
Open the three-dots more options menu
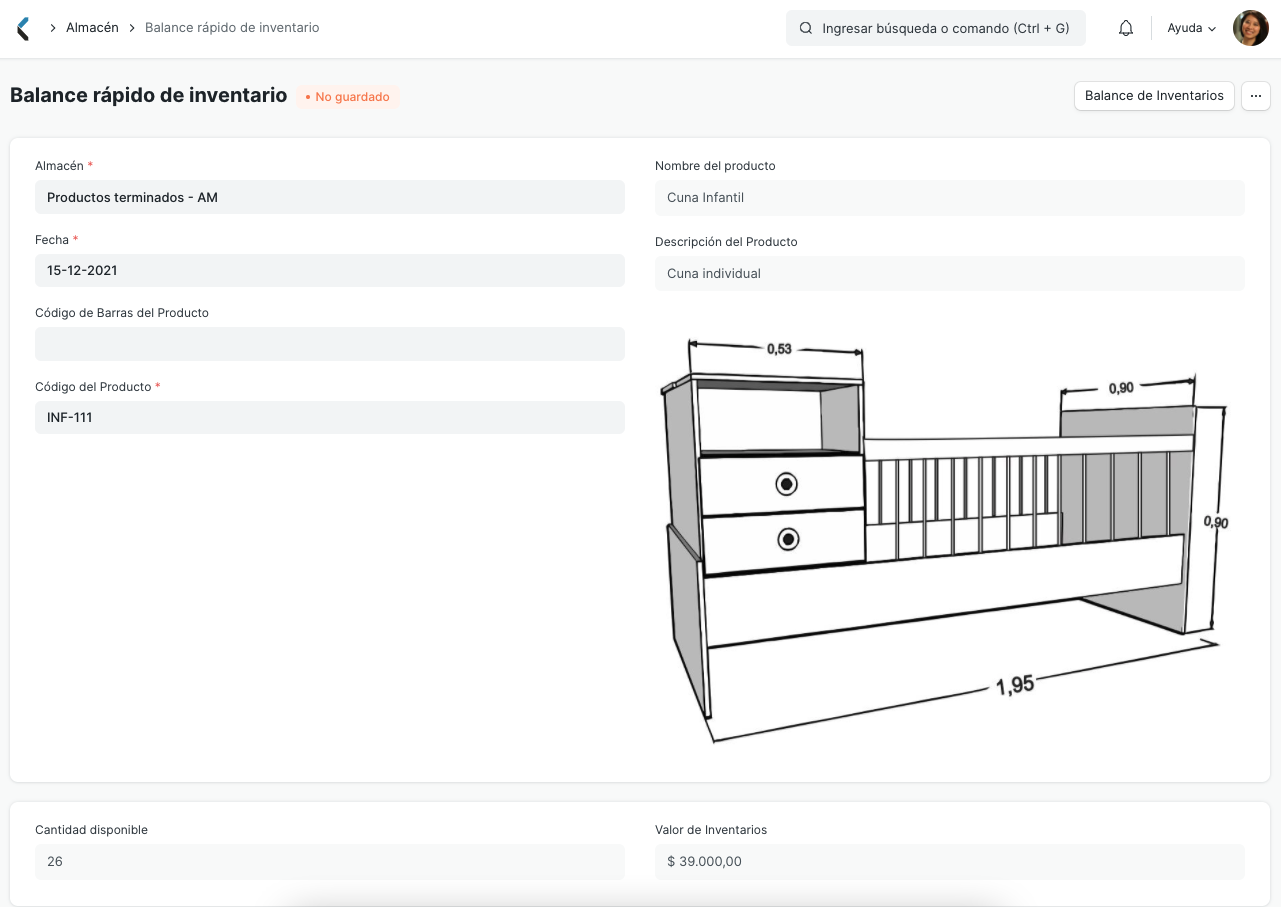1256,96
